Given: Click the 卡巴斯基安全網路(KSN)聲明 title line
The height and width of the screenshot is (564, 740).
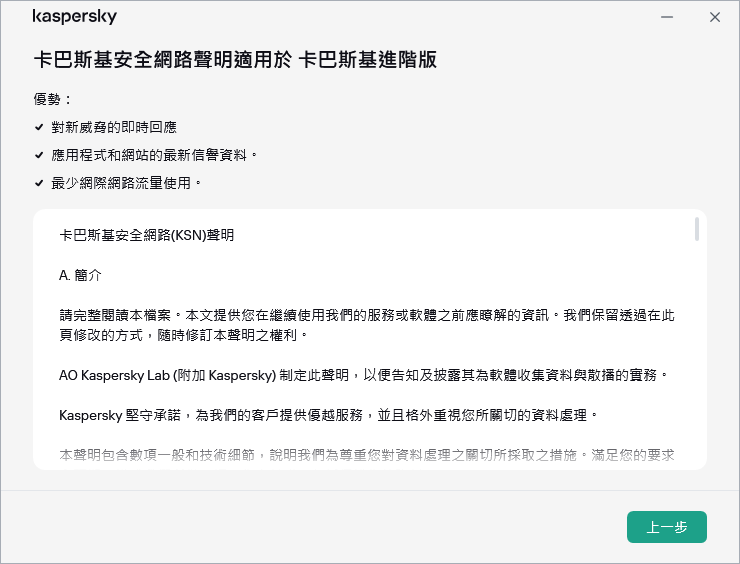Looking at the screenshot, I should [147, 236].
